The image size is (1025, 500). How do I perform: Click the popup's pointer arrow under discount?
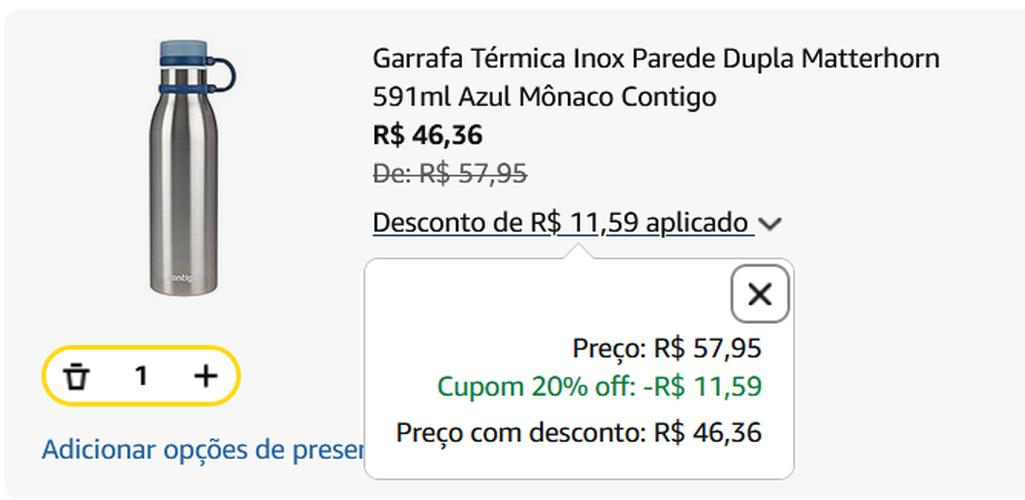[x=575, y=251]
